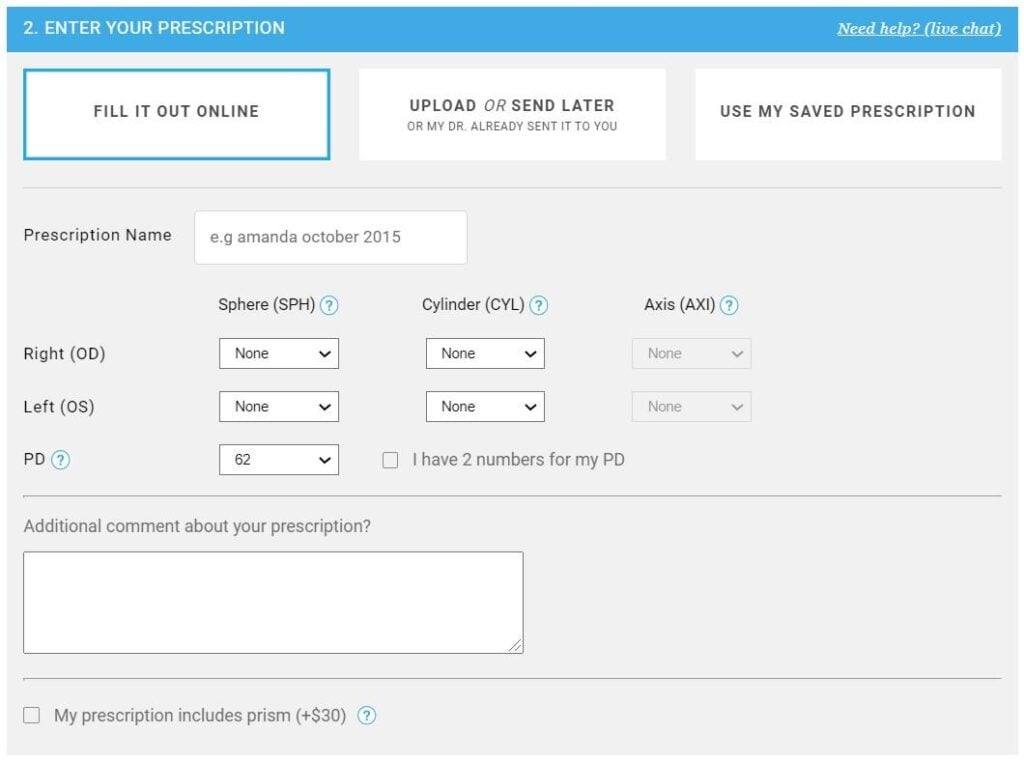Check 'I have 2 numbers for my PD'

coord(390,460)
